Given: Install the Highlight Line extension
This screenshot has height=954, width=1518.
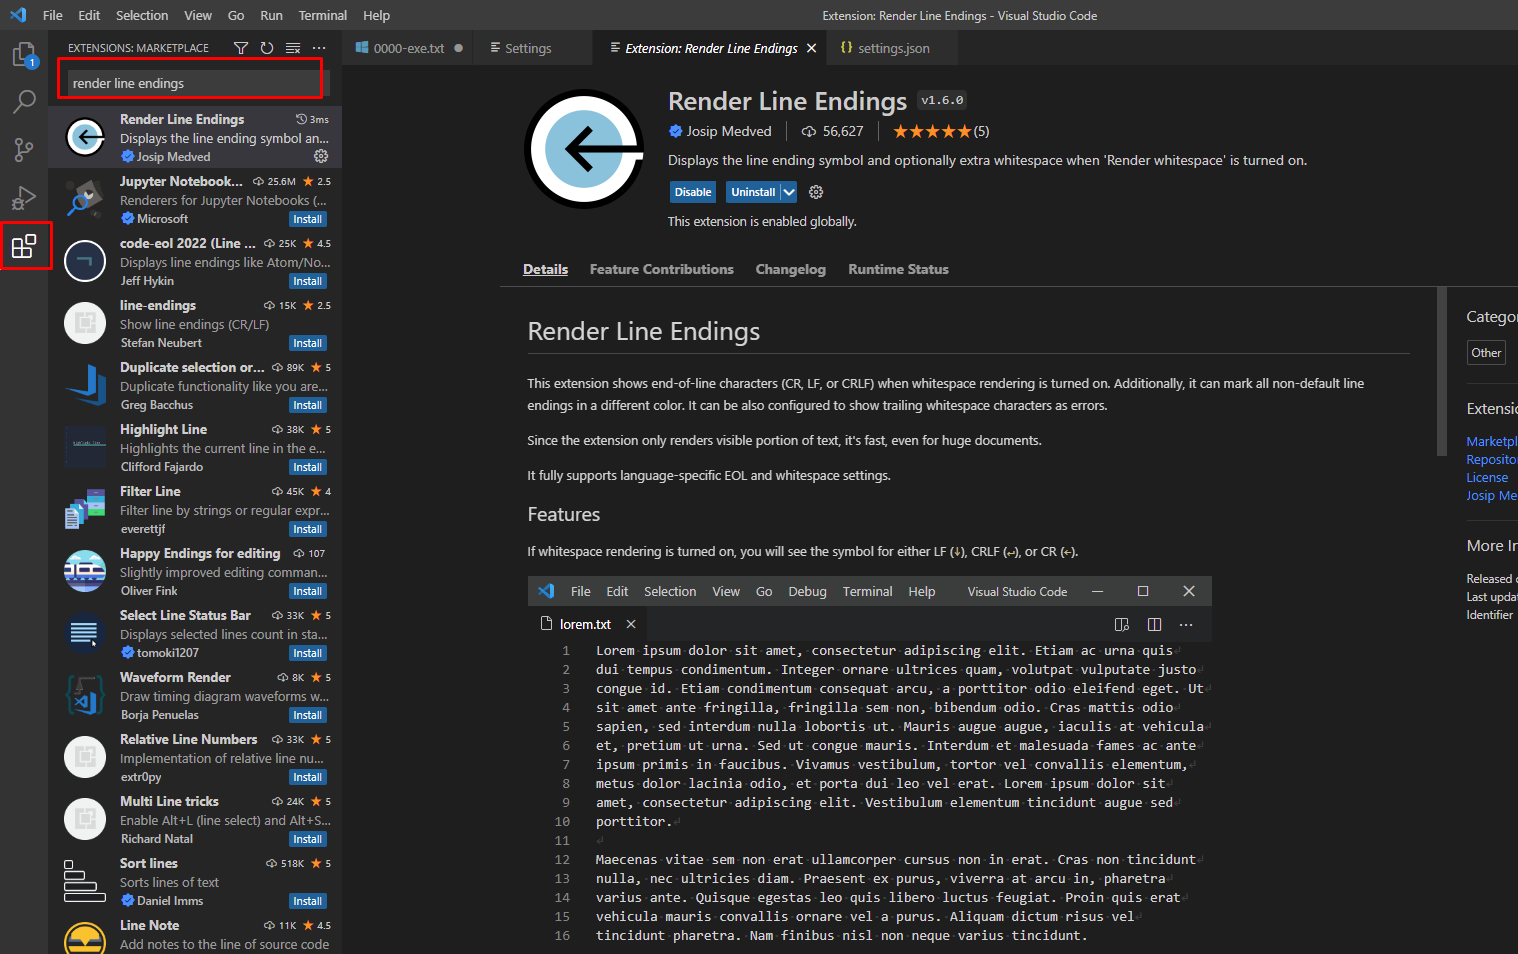Looking at the screenshot, I should click(x=308, y=467).
